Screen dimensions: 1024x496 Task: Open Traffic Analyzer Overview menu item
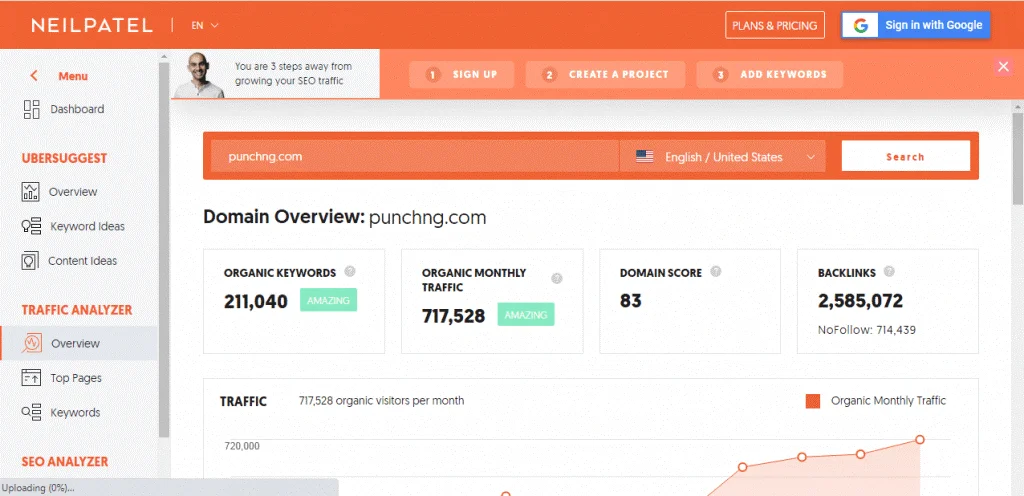pyautogui.click(x=76, y=343)
